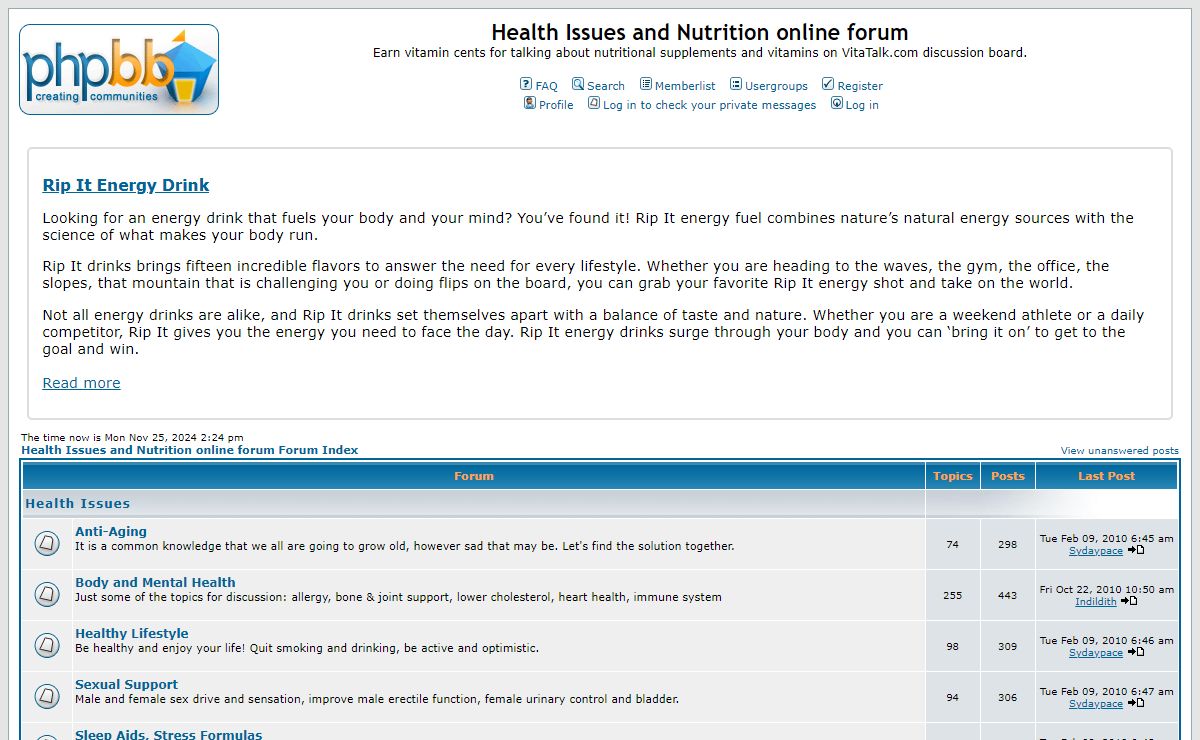Open Sleep Aids, Stress Formulas forum
This screenshot has height=740, width=1200.
tap(168, 734)
